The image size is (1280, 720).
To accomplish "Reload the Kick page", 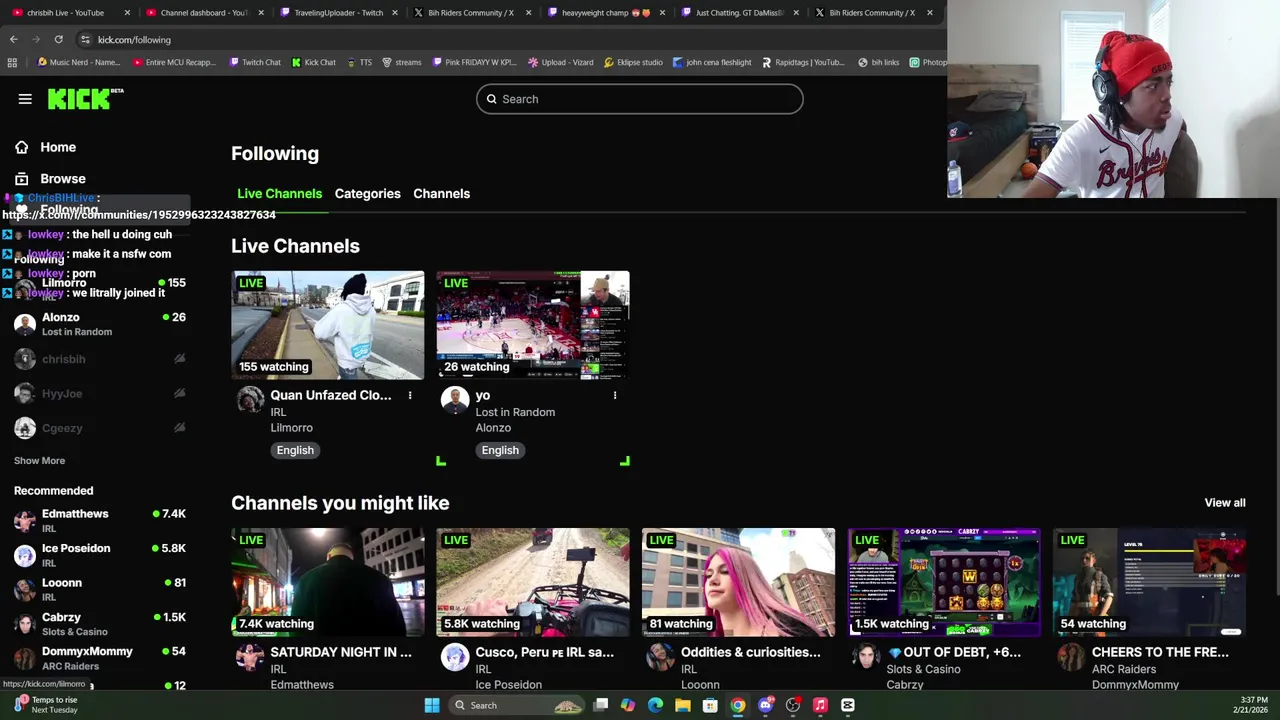I will pyautogui.click(x=58, y=39).
